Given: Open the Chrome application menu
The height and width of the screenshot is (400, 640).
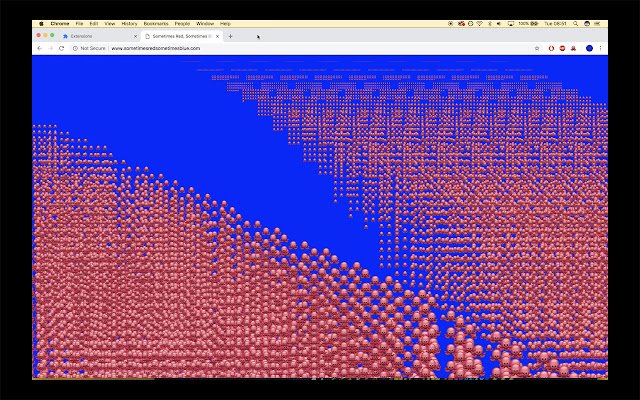Looking at the screenshot, I should [60, 24].
